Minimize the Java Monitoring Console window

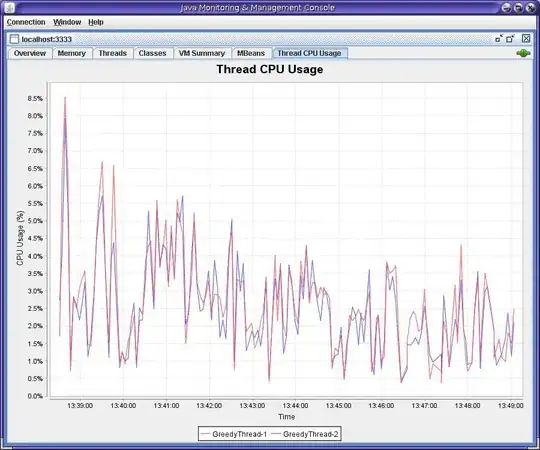[x=506, y=8]
